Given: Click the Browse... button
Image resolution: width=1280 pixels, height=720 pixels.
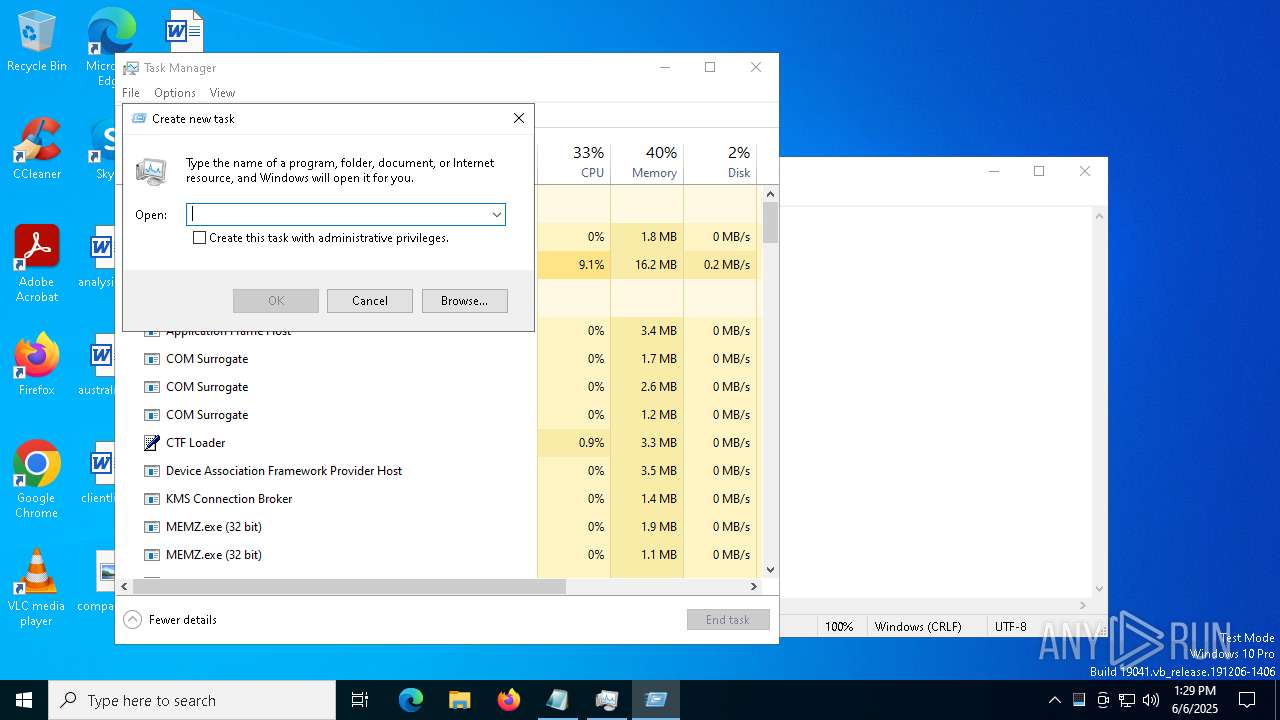Looking at the screenshot, I should pyautogui.click(x=465, y=301).
